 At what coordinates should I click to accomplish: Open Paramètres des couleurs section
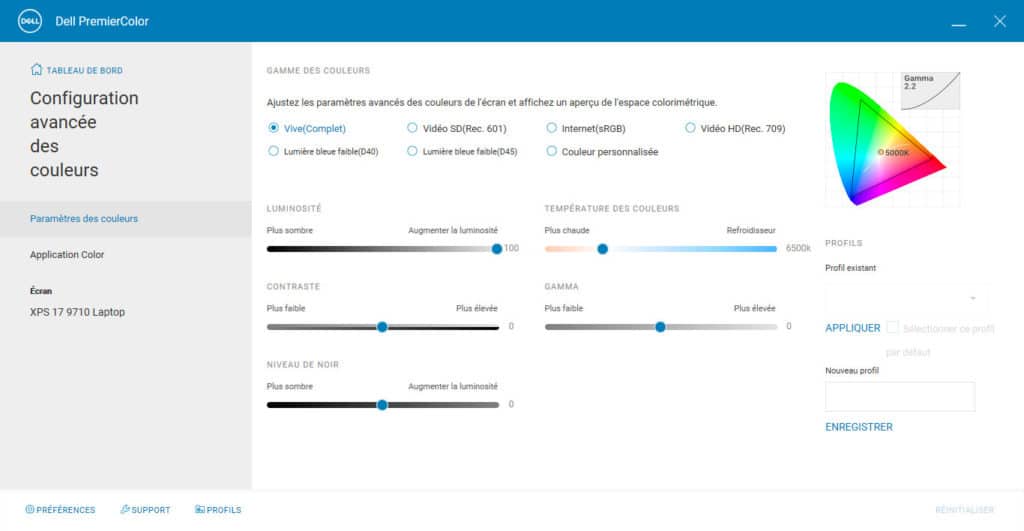[x=125, y=219]
